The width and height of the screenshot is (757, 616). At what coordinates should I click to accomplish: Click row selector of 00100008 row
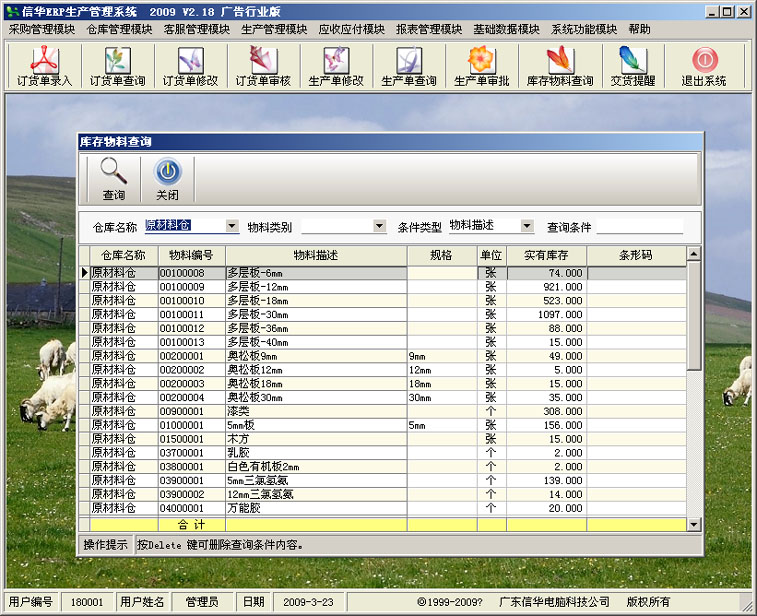point(84,273)
